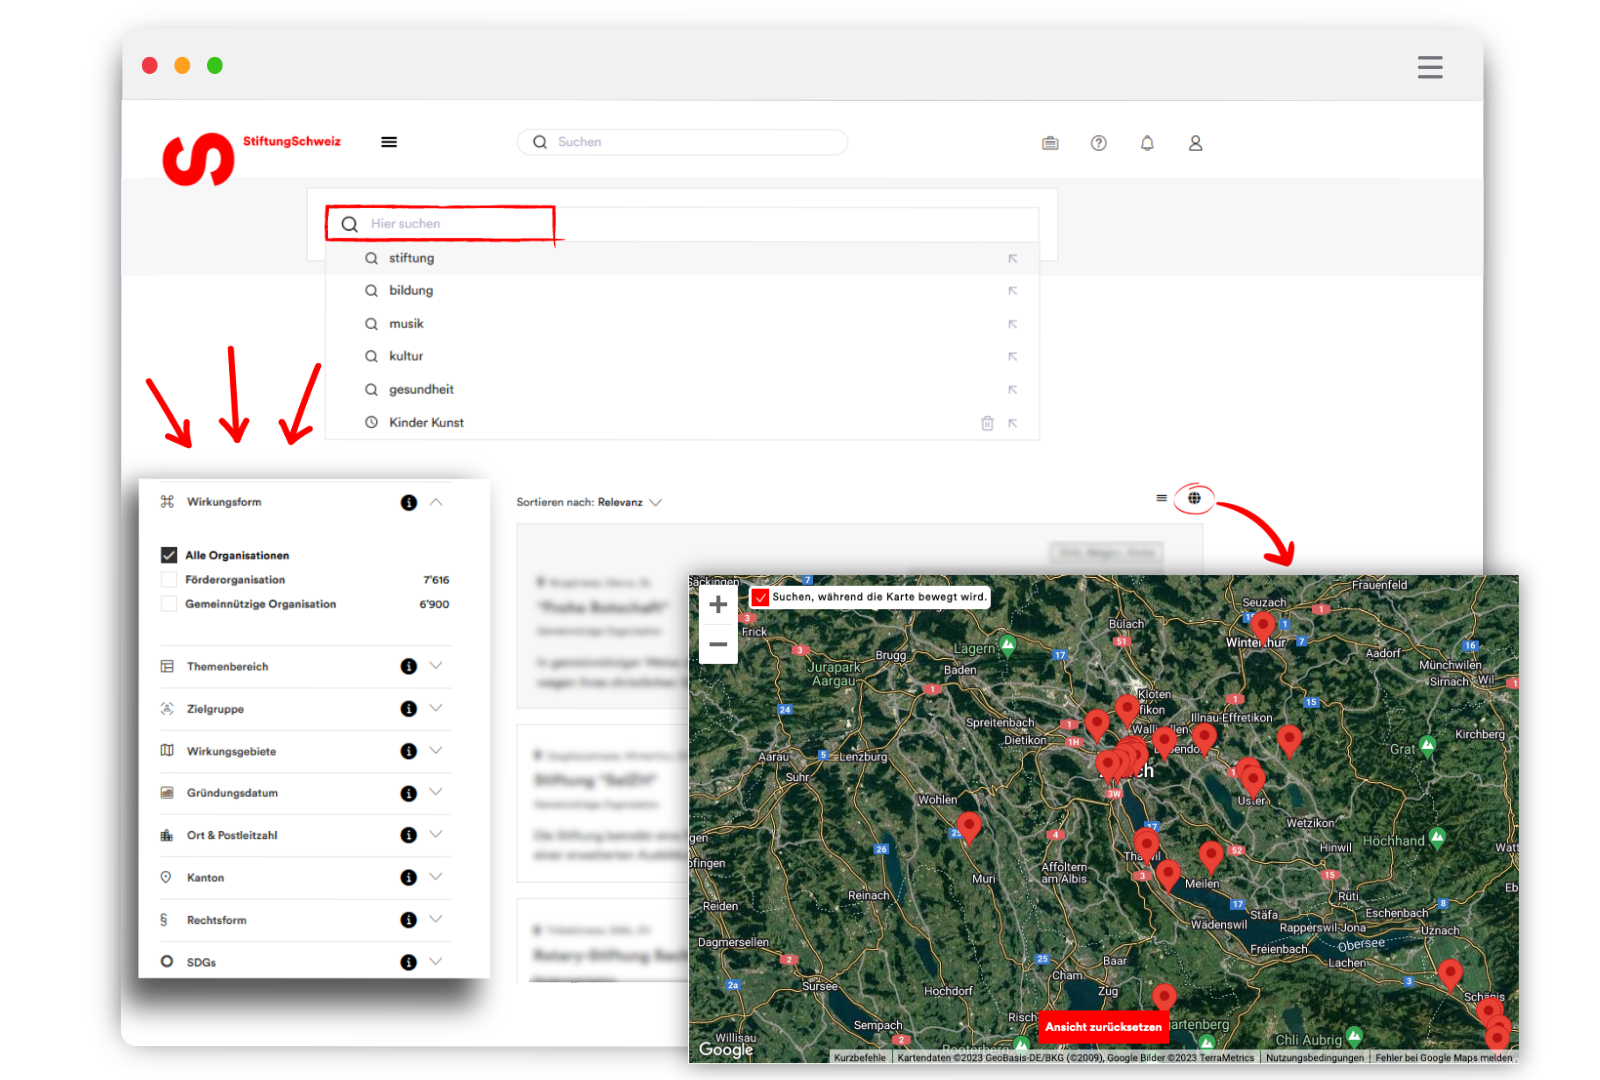Select the 'bildung' search suggestion
Viewport: 1600px width, 1080px height.
tap(411, 291)
